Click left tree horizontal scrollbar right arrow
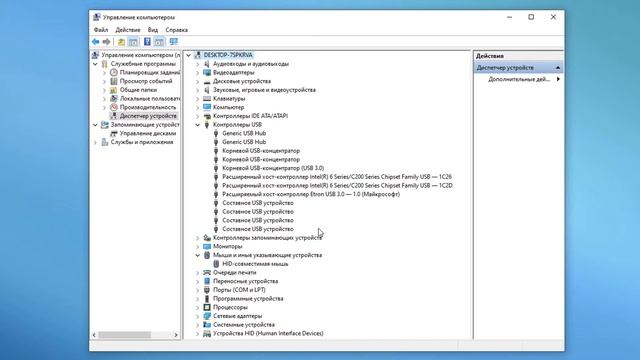Image resolution: width=640 pixels, height=360 pixels. click(x=176, y=335)
